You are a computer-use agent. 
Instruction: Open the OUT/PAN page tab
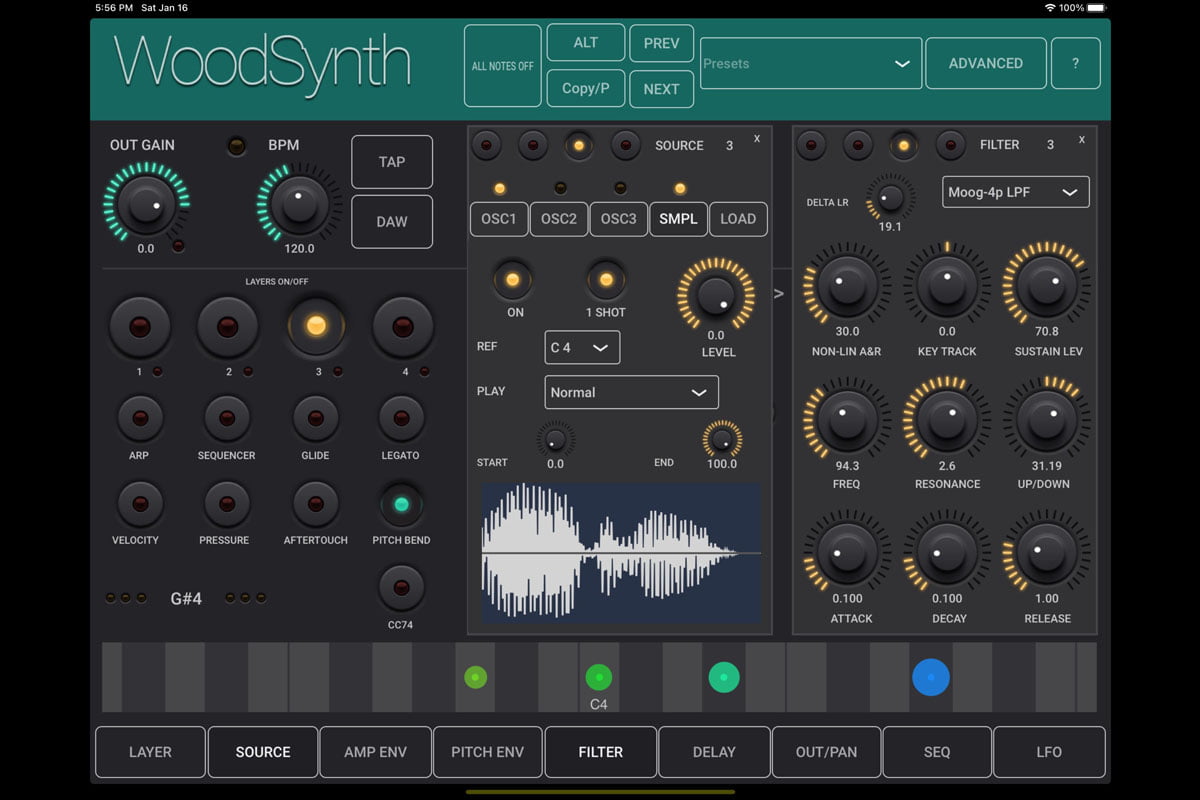(826, 752)
